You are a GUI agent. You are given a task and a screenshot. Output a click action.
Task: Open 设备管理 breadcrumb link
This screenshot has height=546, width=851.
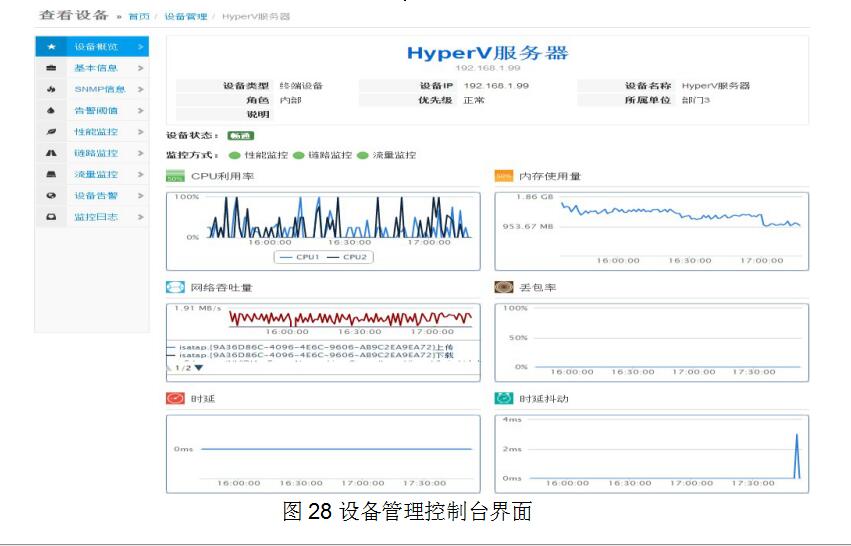[184, 17]
